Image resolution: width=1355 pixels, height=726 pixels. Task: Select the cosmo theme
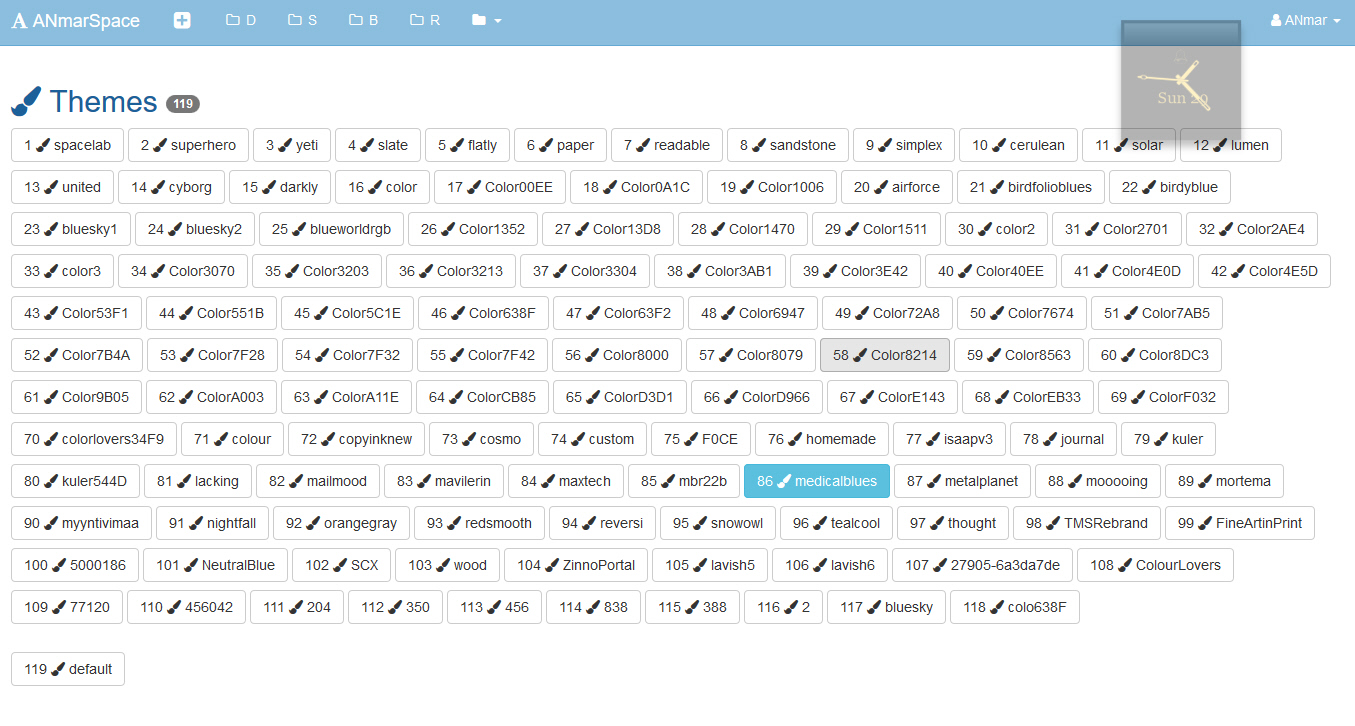(481, 439)
